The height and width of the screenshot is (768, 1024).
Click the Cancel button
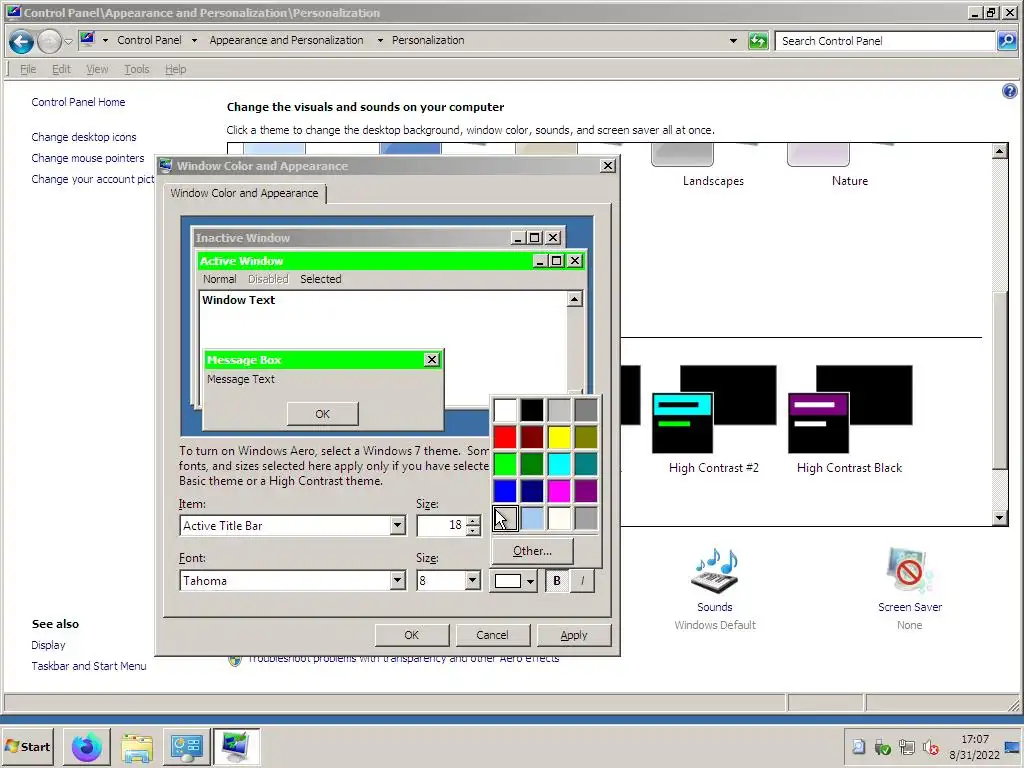click(492, 635)
